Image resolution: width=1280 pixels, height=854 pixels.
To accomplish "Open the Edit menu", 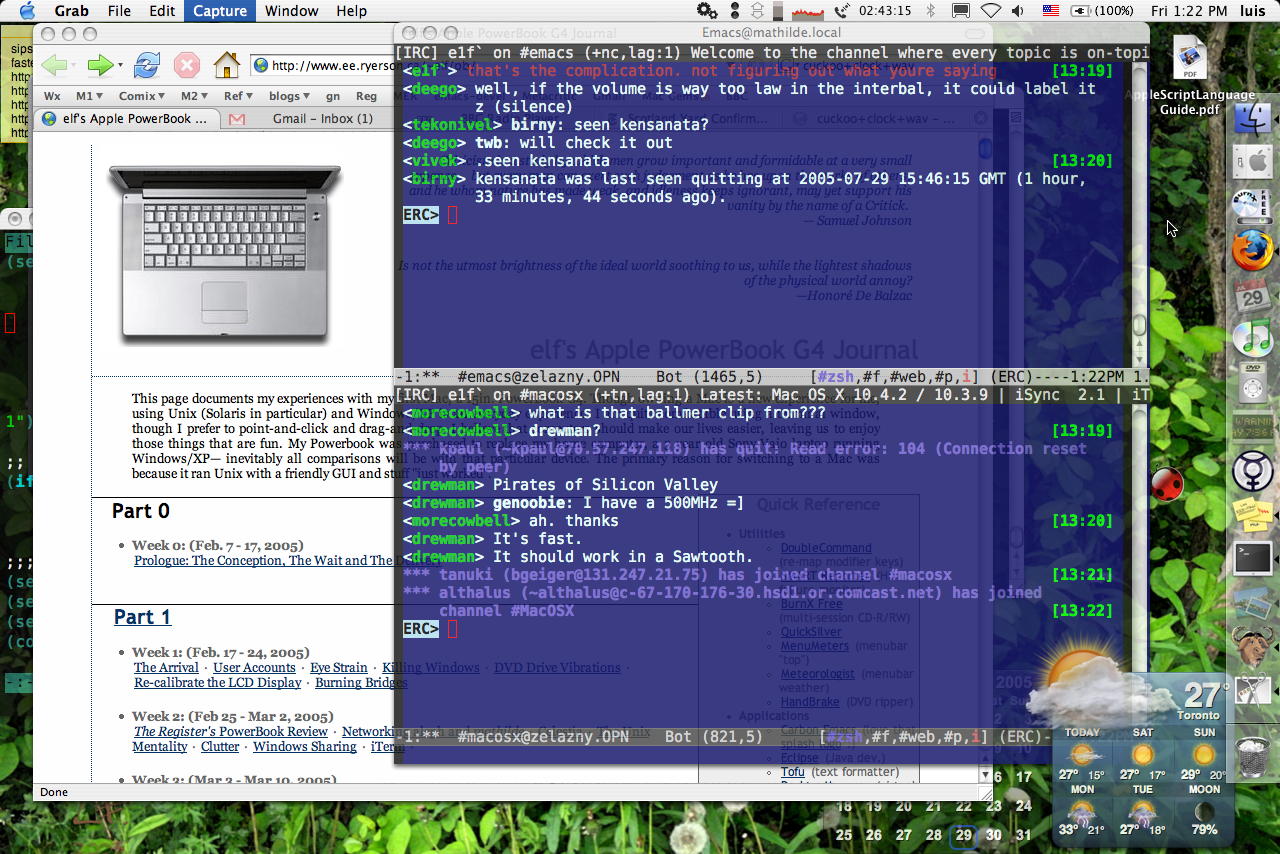I will [x=162, y=11].
